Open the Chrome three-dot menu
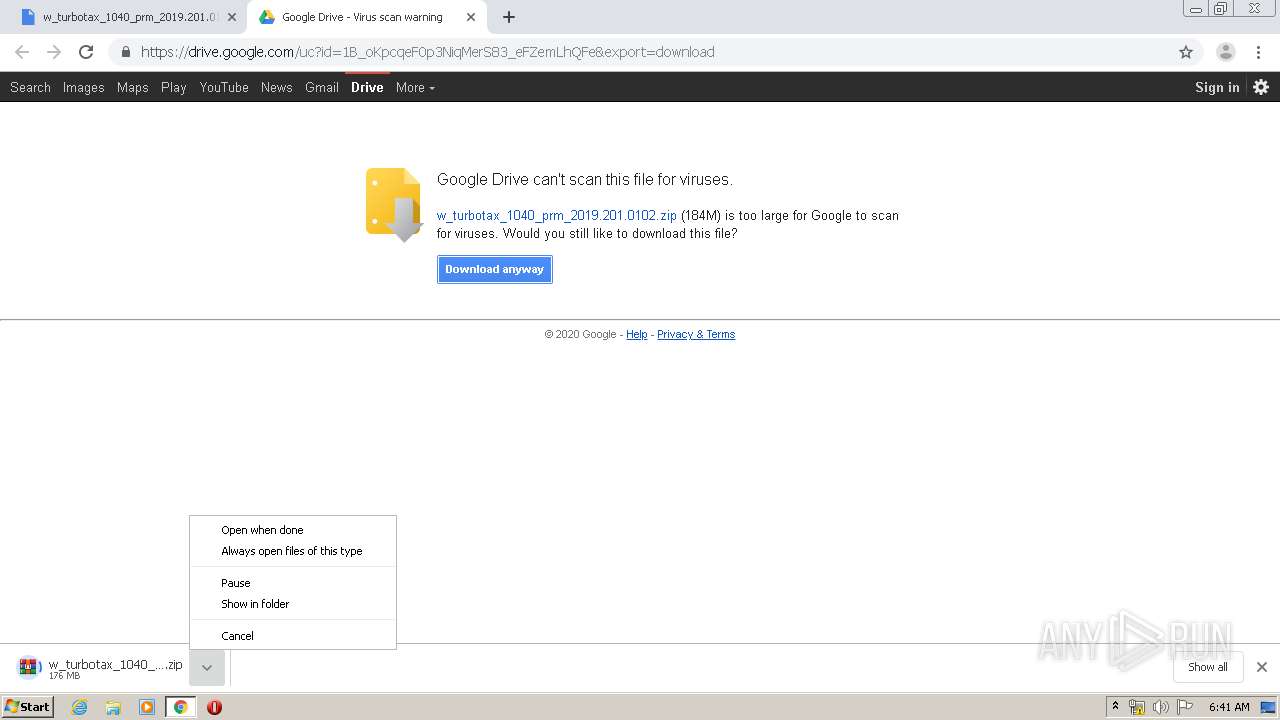The height and width of the screenshot is (720, 1280). (x=1259, y=52)
